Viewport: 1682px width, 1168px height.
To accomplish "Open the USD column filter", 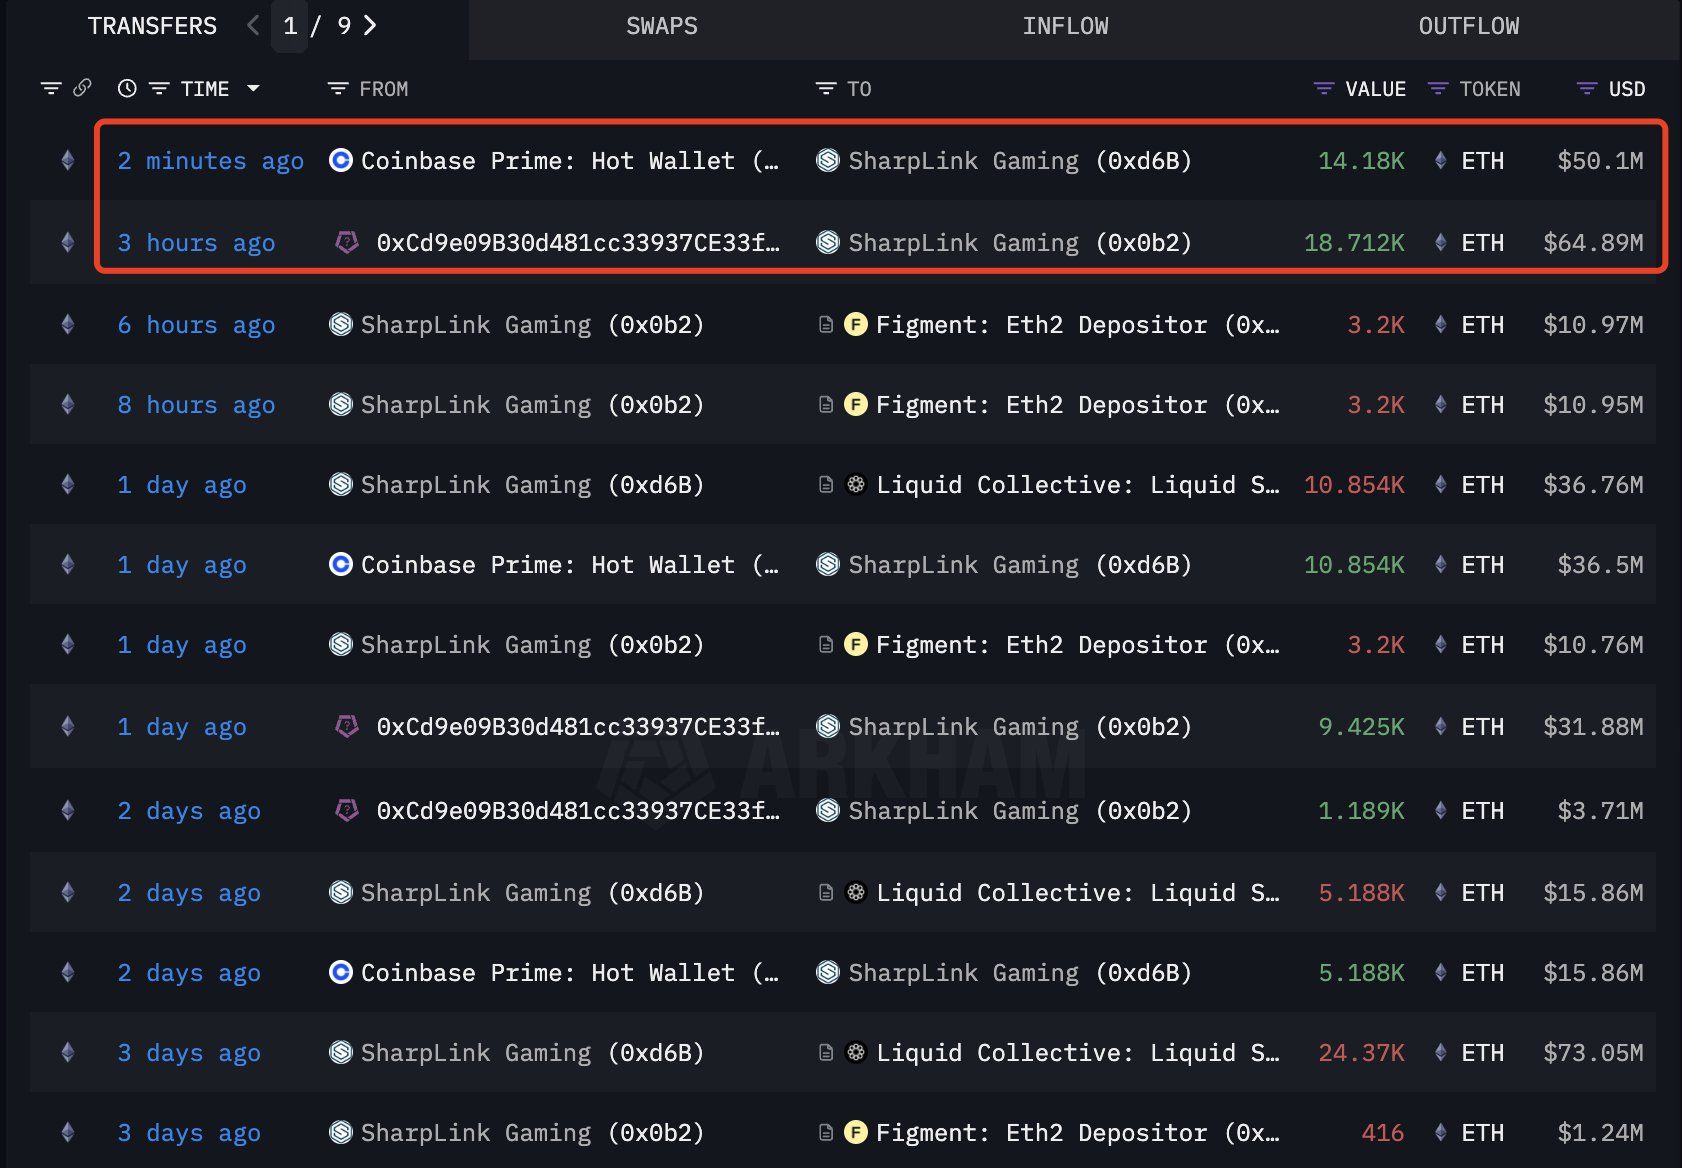I will (x=1587, y=89).
